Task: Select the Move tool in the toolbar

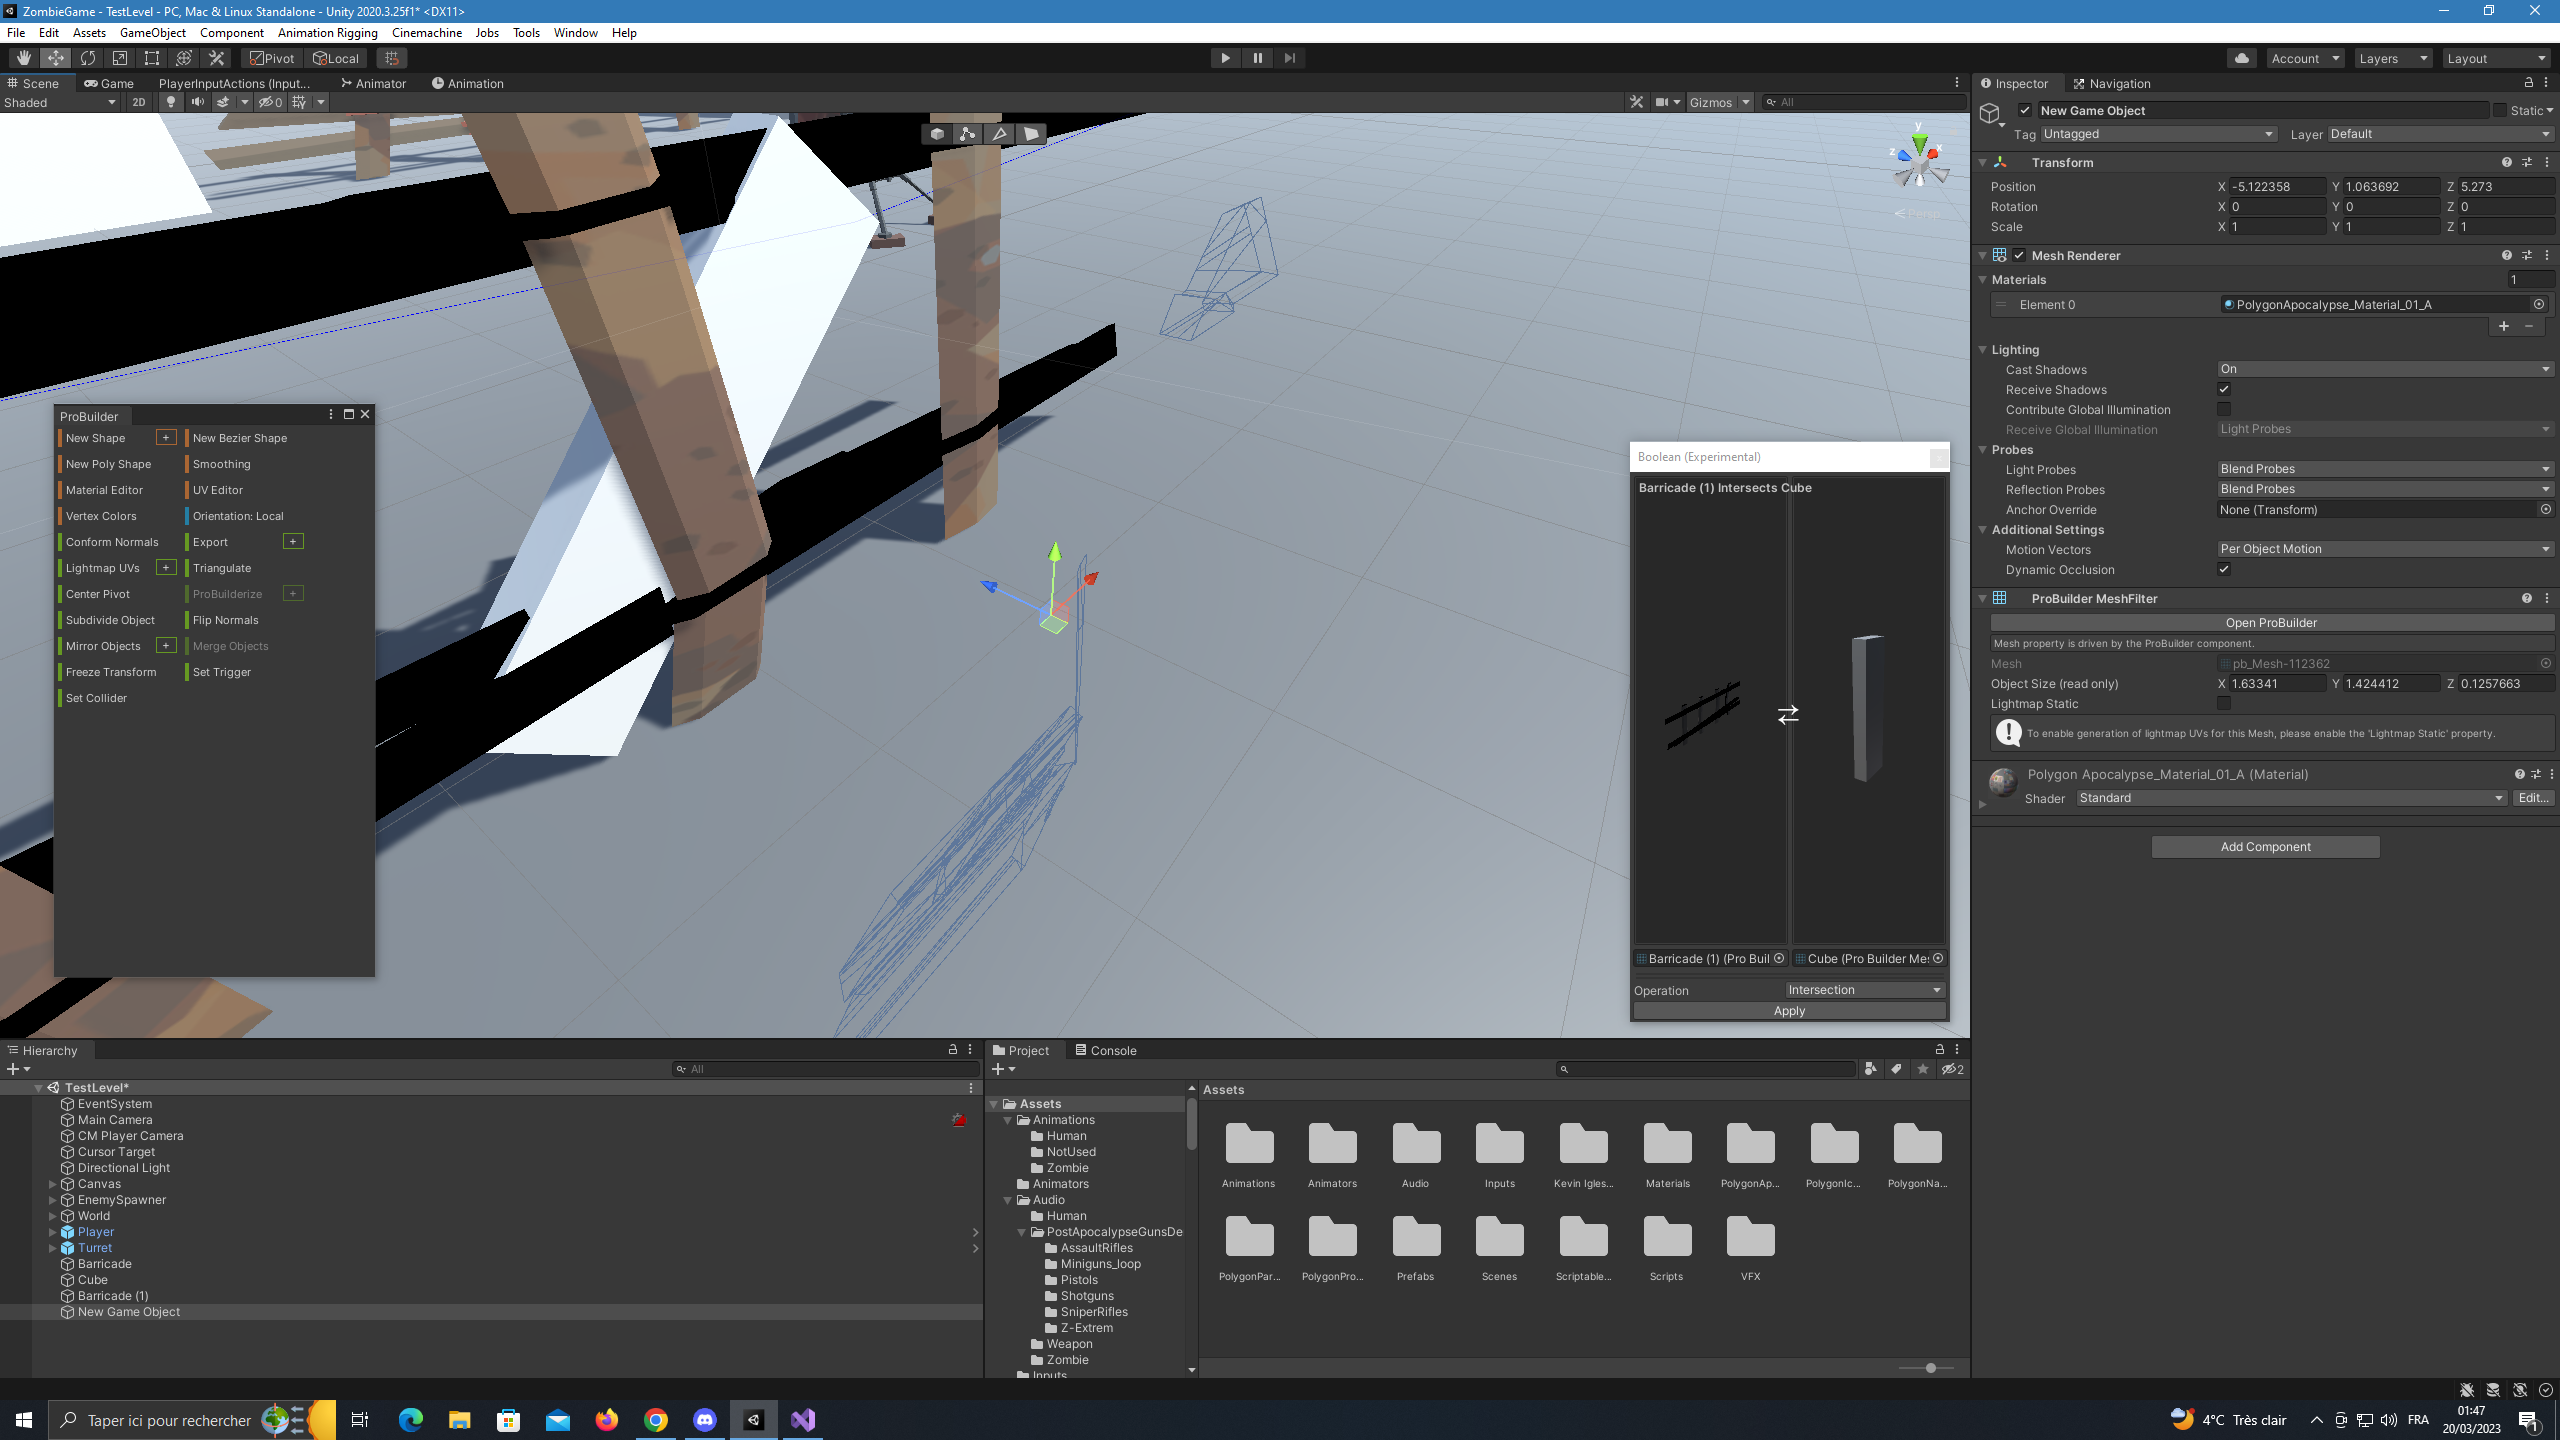Action: click(55, 58)
